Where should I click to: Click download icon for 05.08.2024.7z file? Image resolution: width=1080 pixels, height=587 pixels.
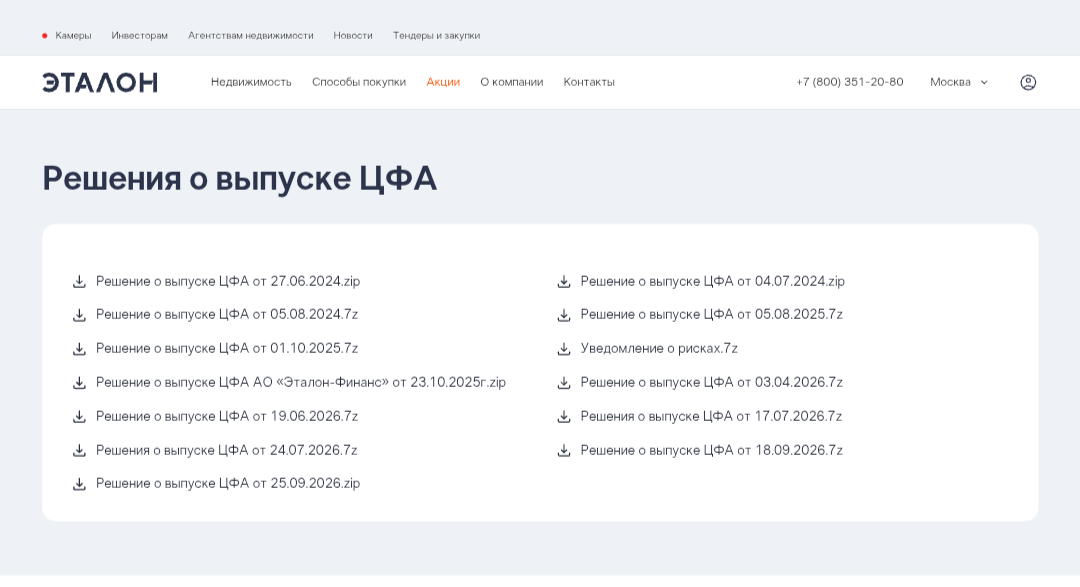pyautogui.click(x=79, y=315)
